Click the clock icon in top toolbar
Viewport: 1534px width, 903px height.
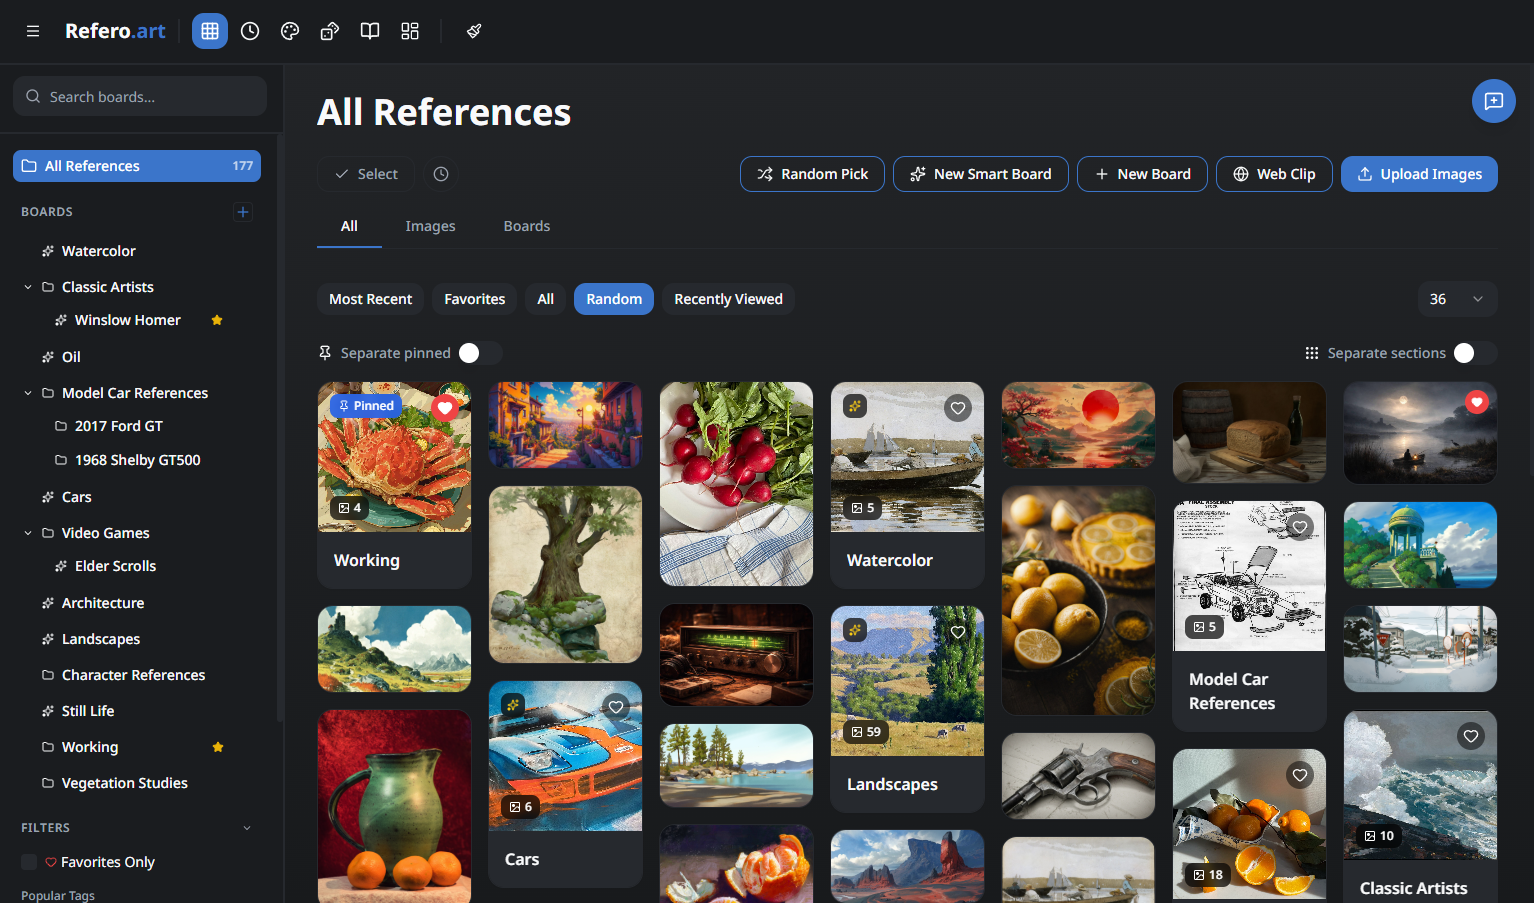pos(250,31)
